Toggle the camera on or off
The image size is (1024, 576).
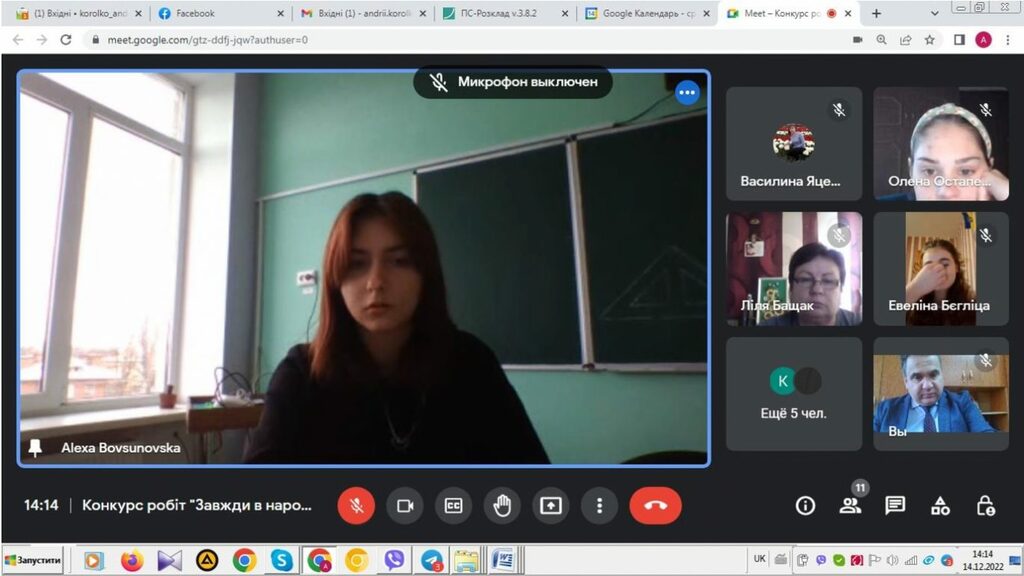click(x=405, y=505)
